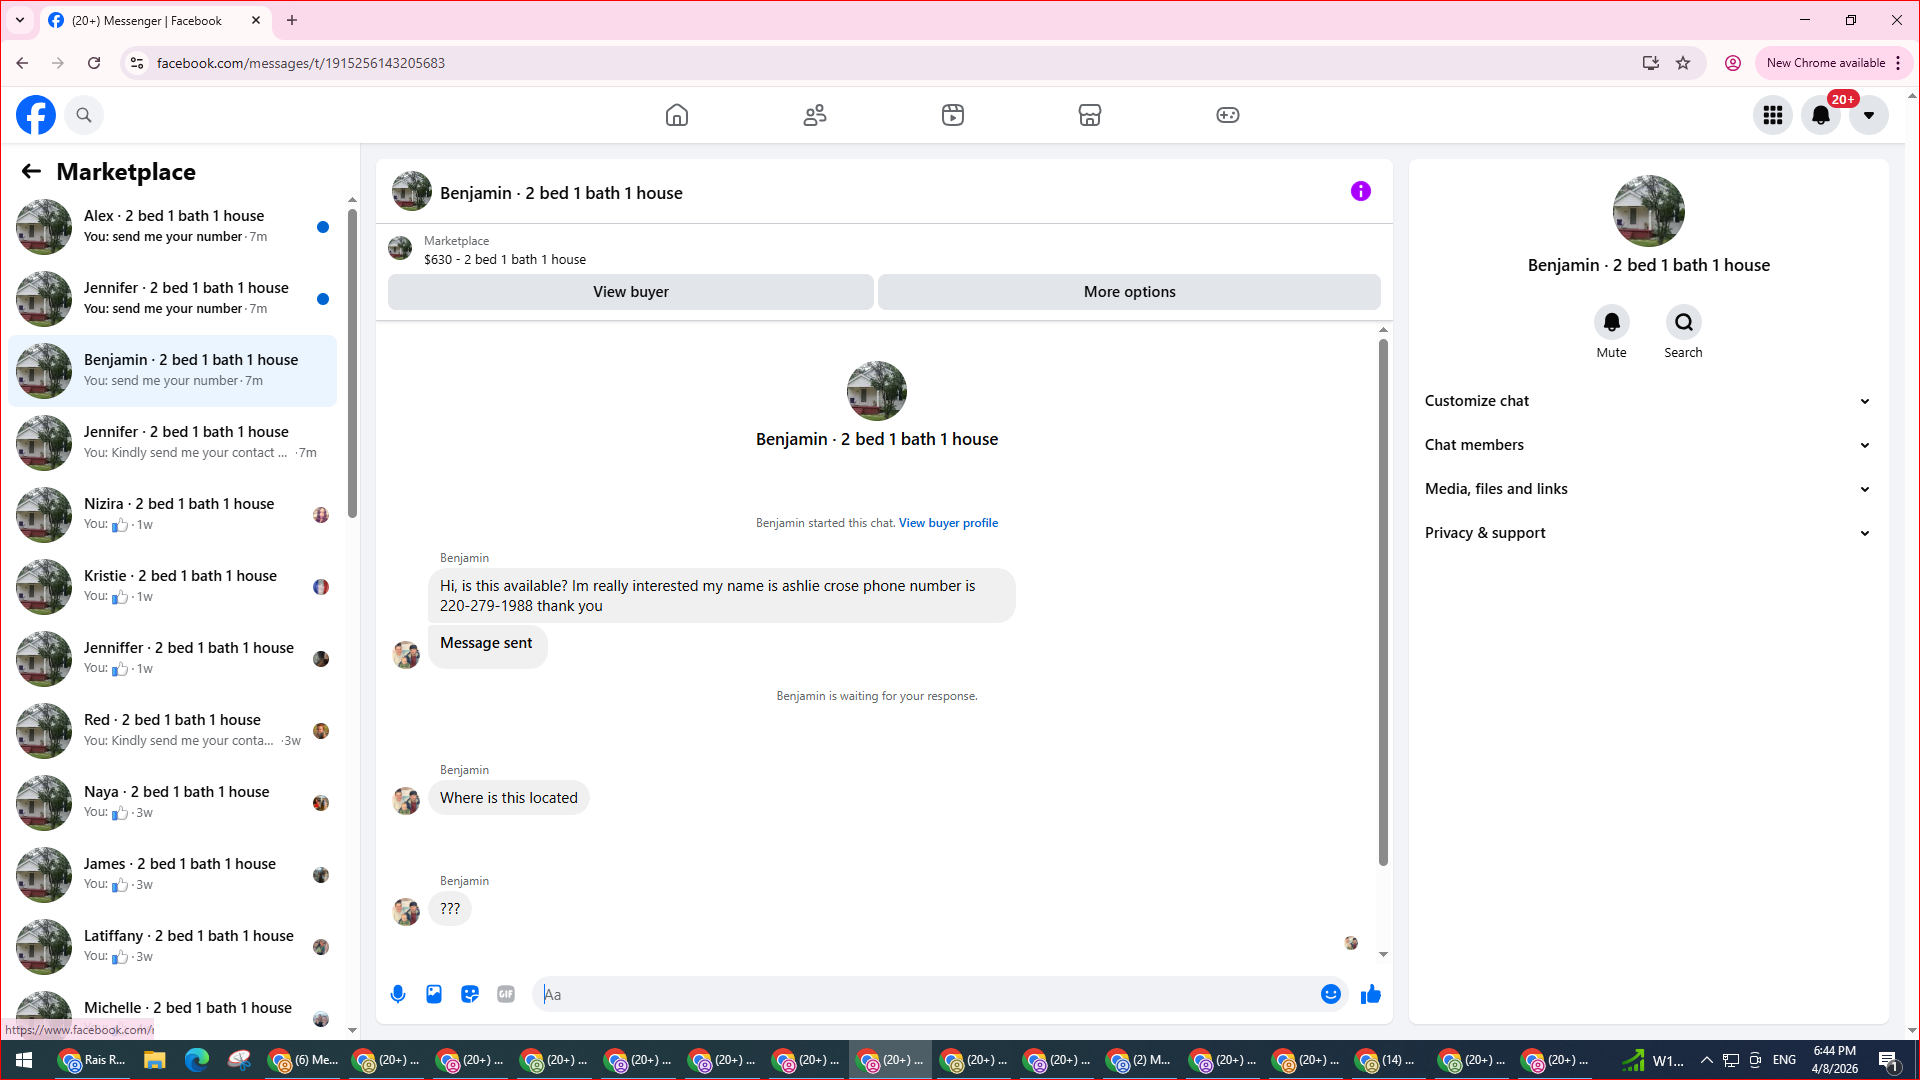Click the purple conversation info icon
1920x1080 pixels.
point(1361,191)
